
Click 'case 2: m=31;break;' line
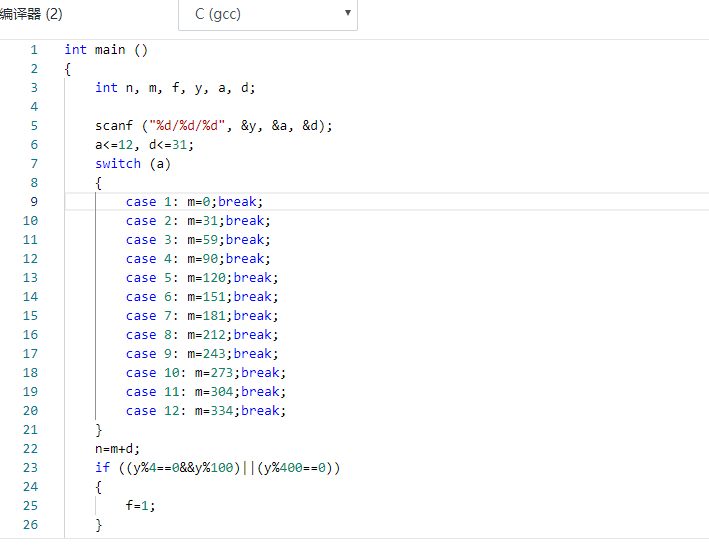pyautogui.click(x=198, y=221)
